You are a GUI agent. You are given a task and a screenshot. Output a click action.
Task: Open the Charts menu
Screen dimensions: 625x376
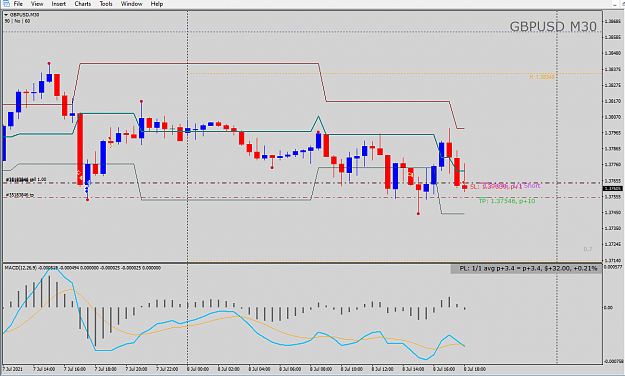pyautogui.click(x=83, y=4)
